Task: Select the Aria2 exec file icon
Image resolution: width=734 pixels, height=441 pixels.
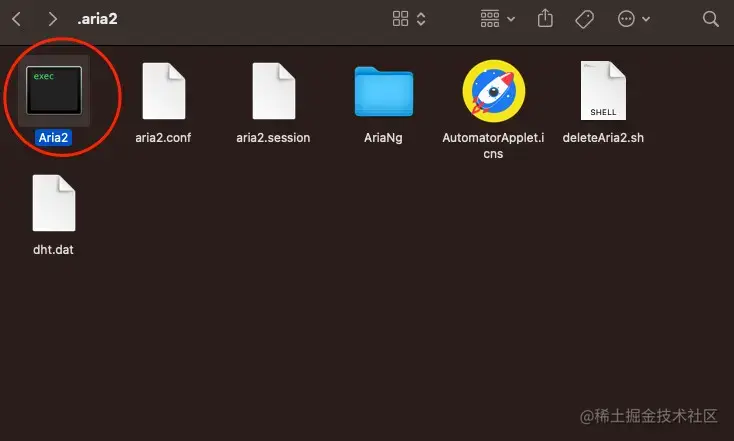Action: click(x=54, y=90)
